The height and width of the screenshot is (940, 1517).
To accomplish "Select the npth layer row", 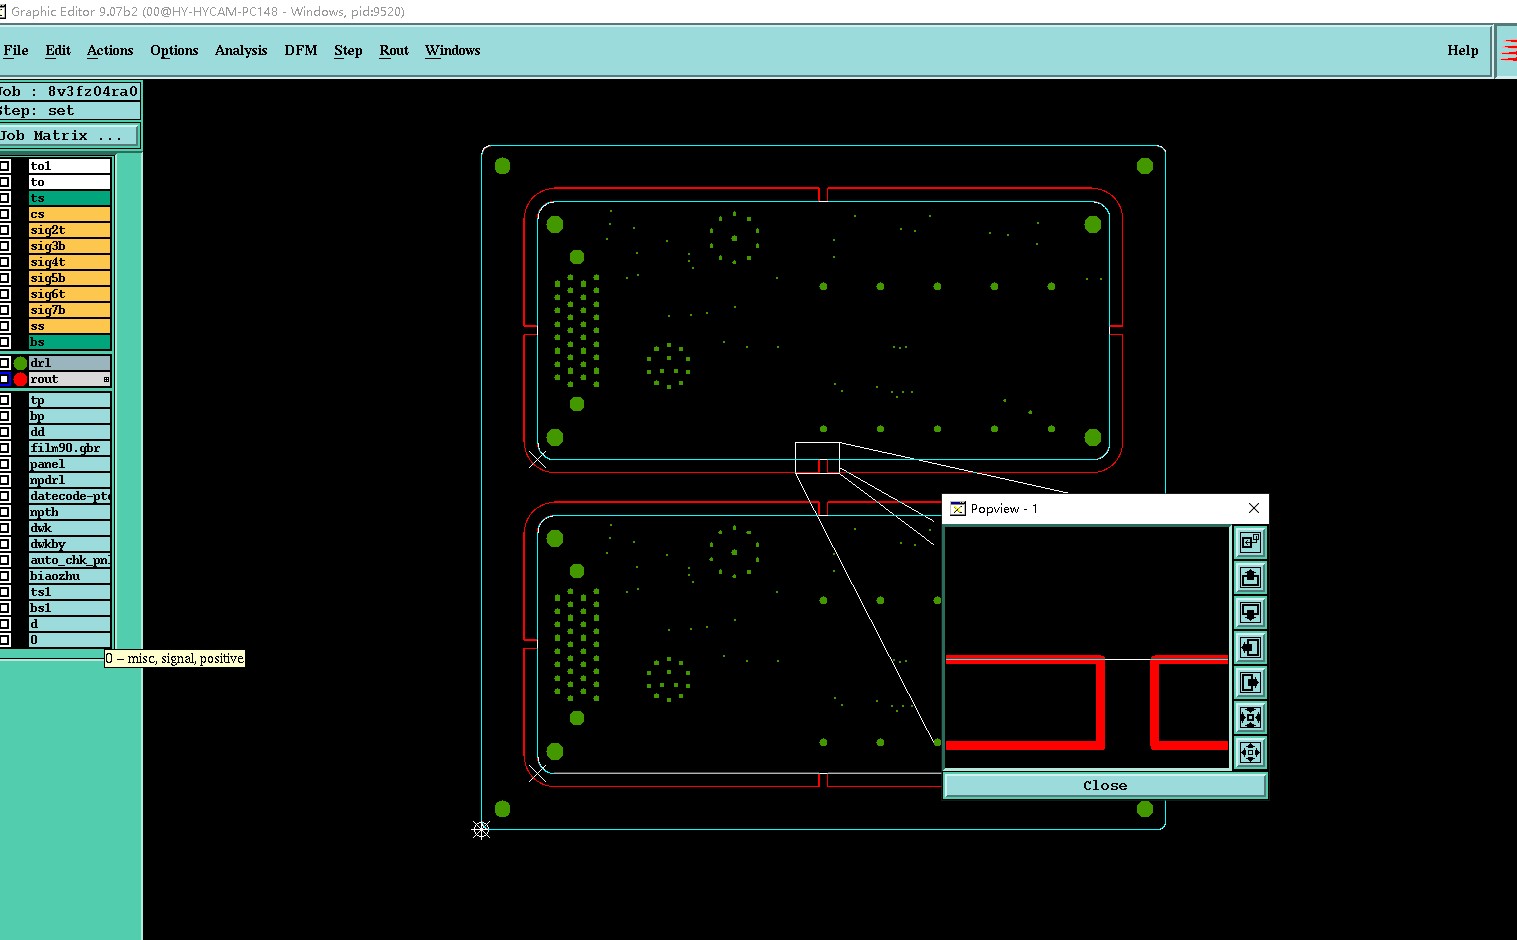I will [69, 512].
